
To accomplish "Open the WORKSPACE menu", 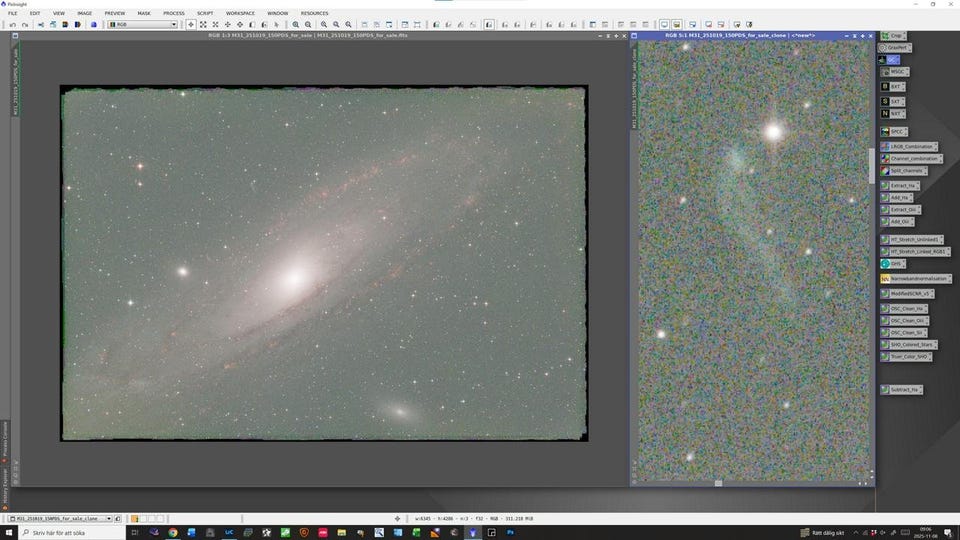I will click(x=240, y=13).
